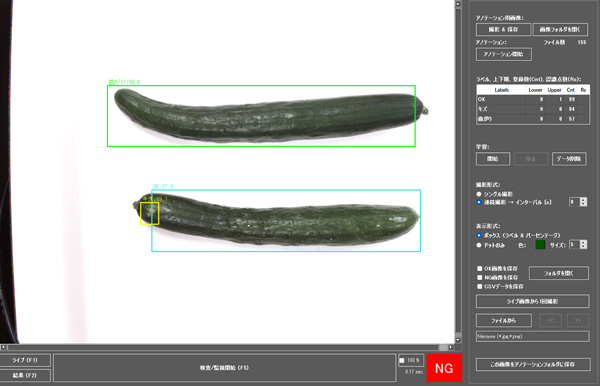Image resolution: width=600 pixels, height=386 pixels.
Task: Click the horizontal scrollbar left arrow
Action: [x=3, y=347]
